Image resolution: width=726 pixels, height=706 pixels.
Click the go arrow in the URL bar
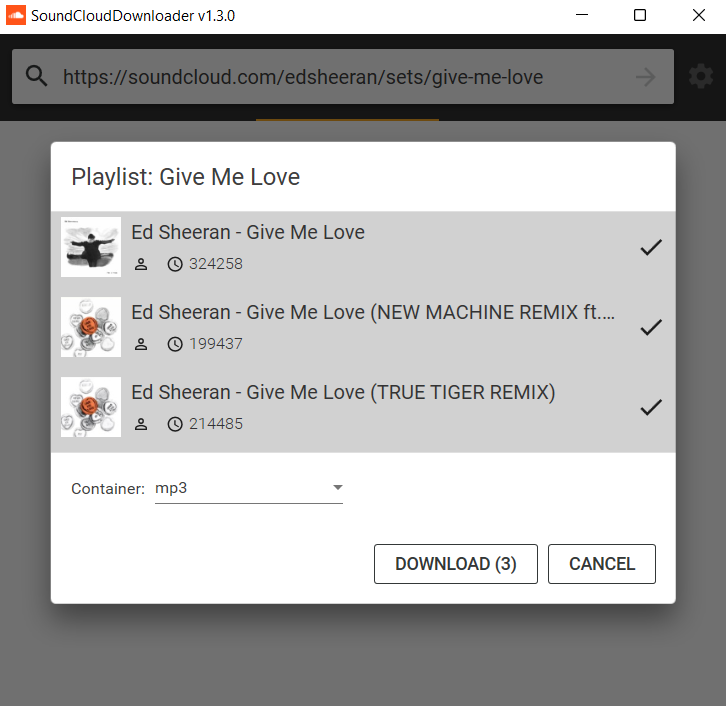645,76
